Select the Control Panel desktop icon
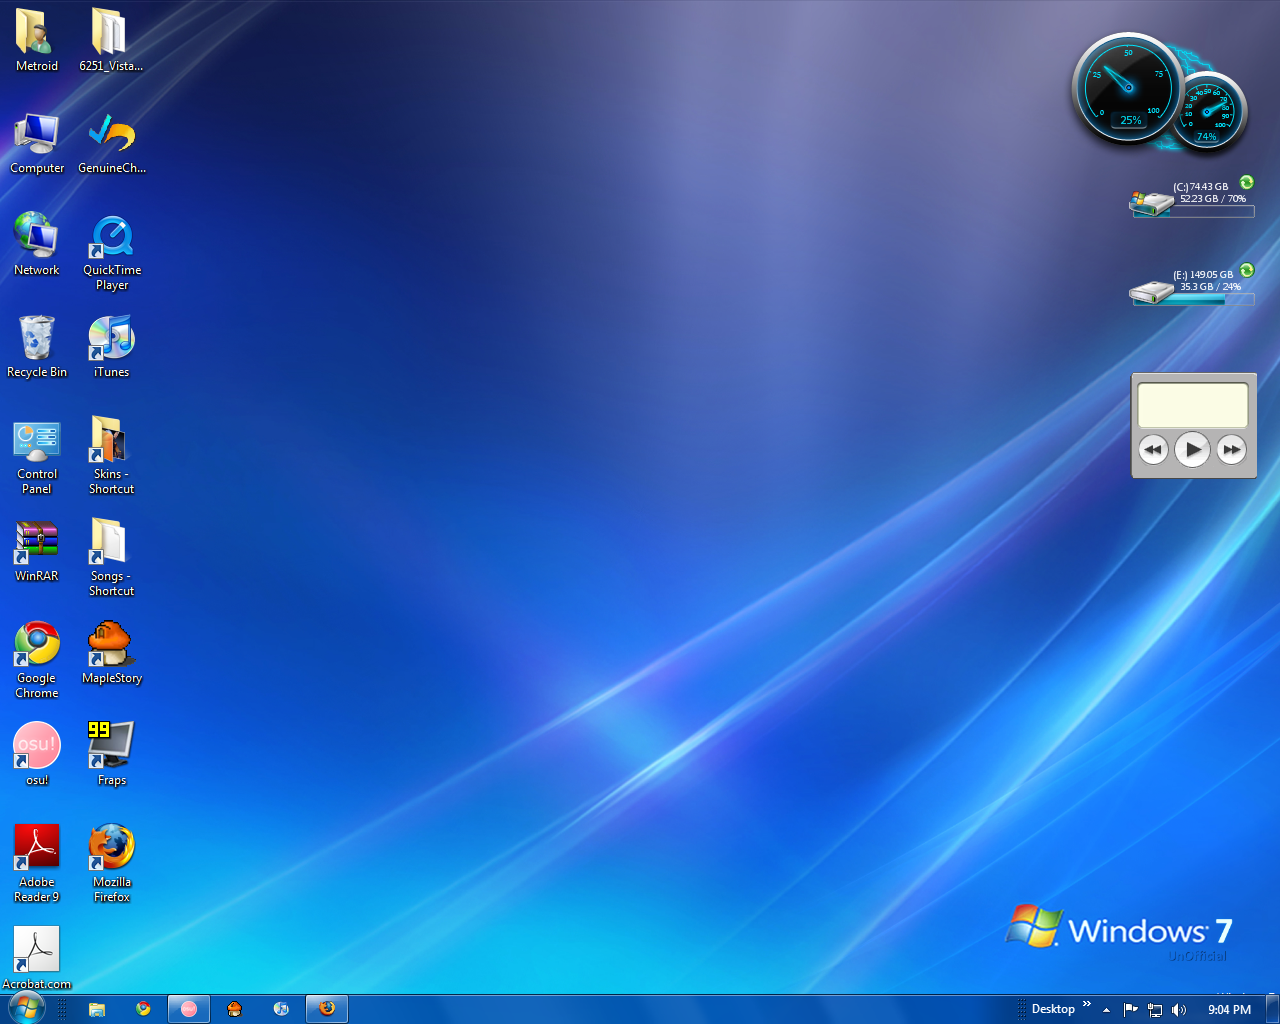The image size is (1280, 1024). pyautogui.click(x=37, y=457)
